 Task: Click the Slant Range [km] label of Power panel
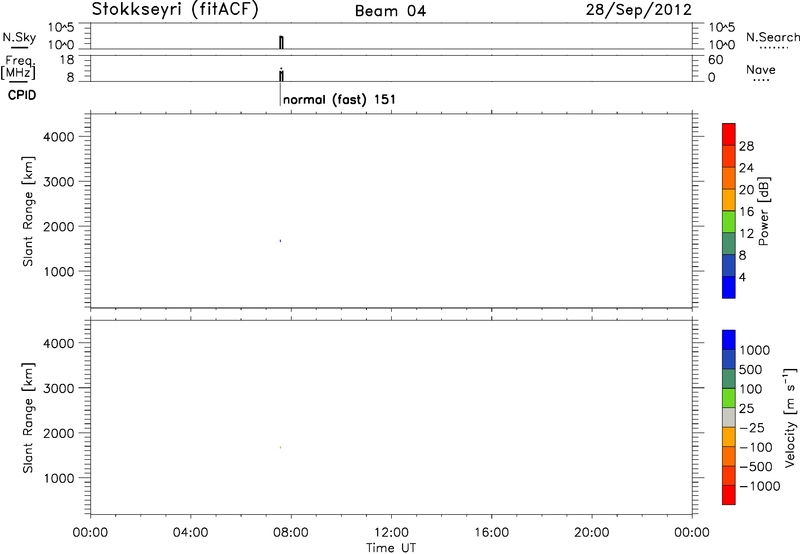28,211
